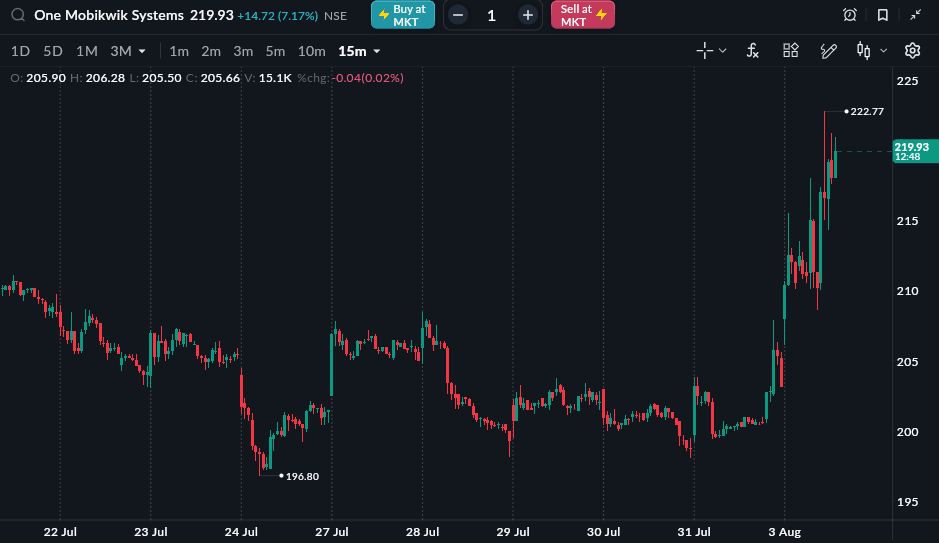Click the Sell at MKT button
Viewport: 939px width, 543px height.
[583, 15]
